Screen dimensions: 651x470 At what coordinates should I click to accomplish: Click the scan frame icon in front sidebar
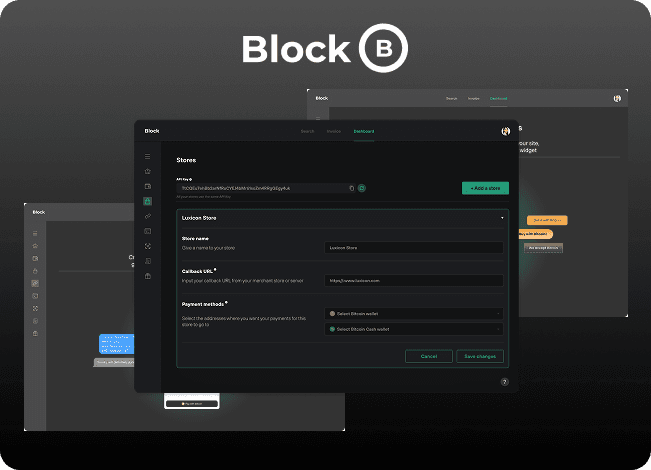(x=147, y=246)
